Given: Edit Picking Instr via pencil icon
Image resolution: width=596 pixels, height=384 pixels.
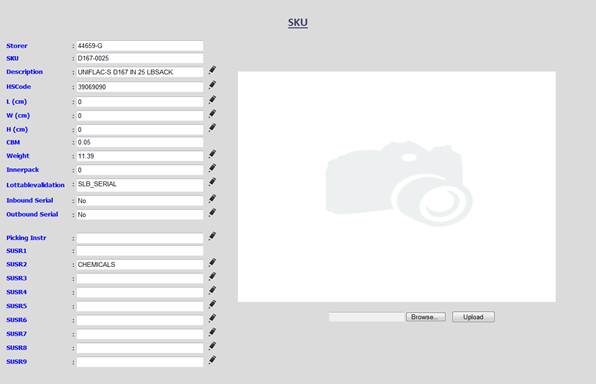Looking at the screenshot, I should [212, 236].
